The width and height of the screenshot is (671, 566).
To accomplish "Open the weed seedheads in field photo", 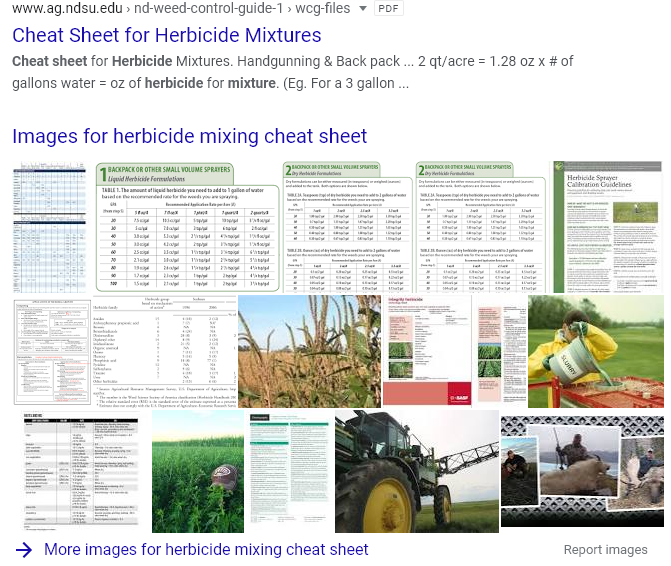I will tap(309, 351).
